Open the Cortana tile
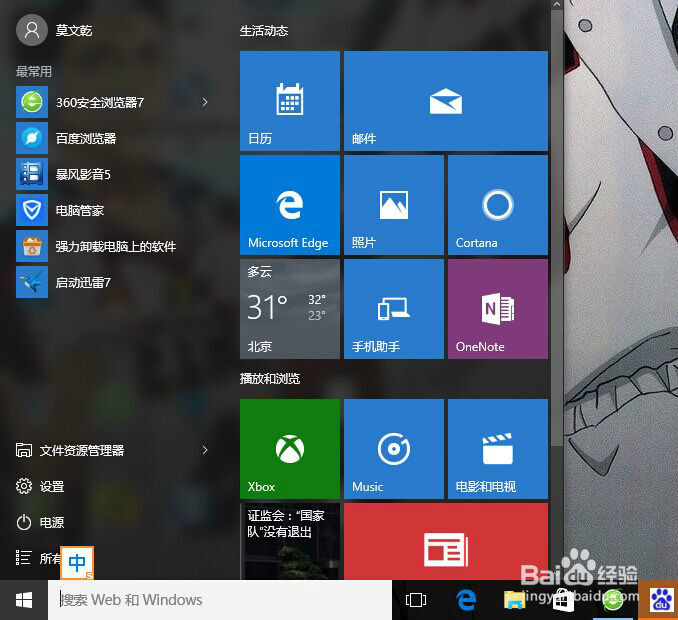This screenshot has width=678, height=620. click(x=498, y=205)
